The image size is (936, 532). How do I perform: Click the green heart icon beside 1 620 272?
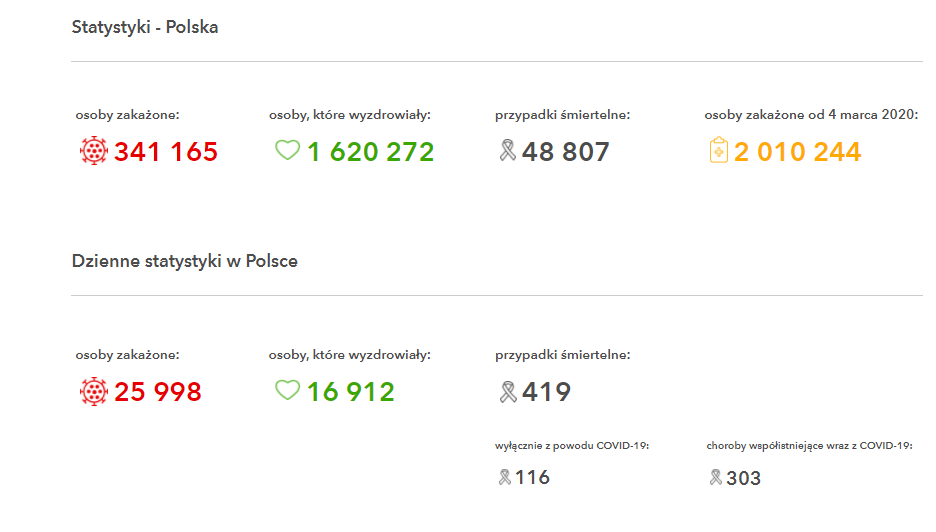pos(287,151)
